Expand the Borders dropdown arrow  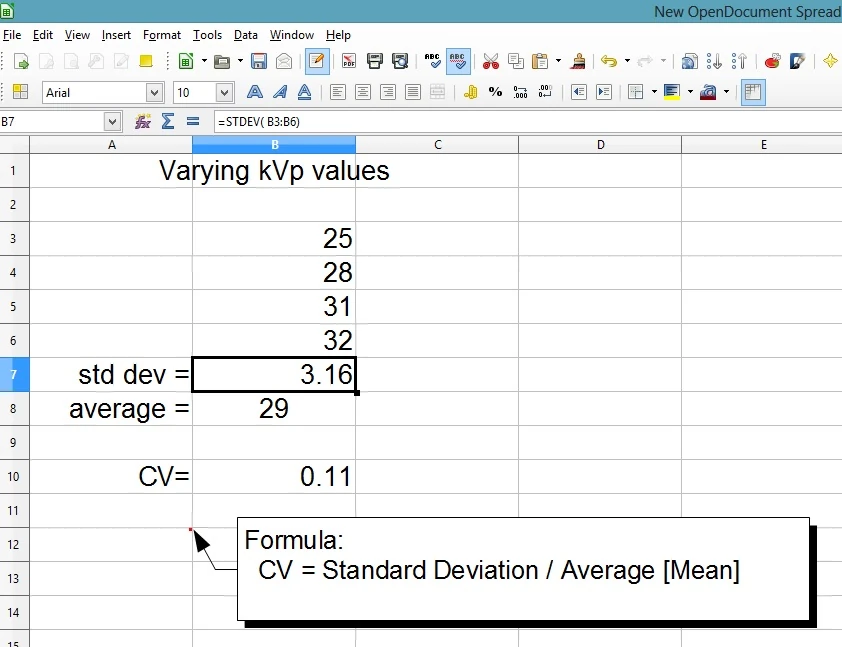(654, 92)
